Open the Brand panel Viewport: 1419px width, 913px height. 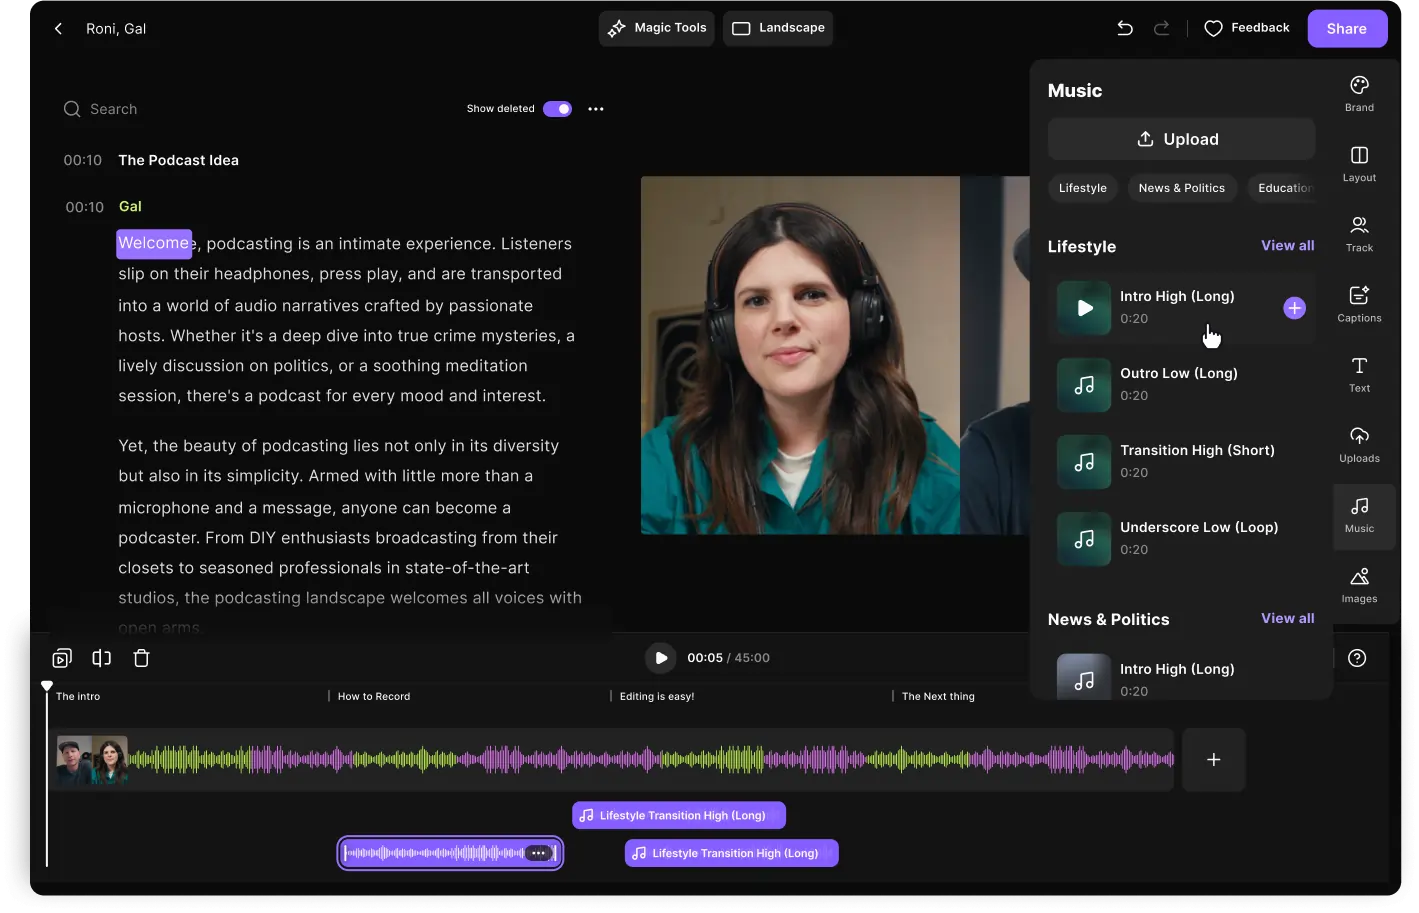pyautogui.click(x=1359, y=93)
